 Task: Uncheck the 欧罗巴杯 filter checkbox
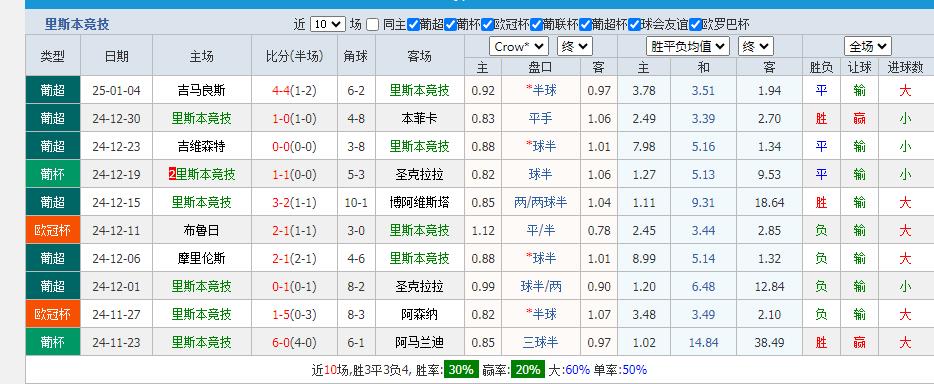(x=695, y=25)
